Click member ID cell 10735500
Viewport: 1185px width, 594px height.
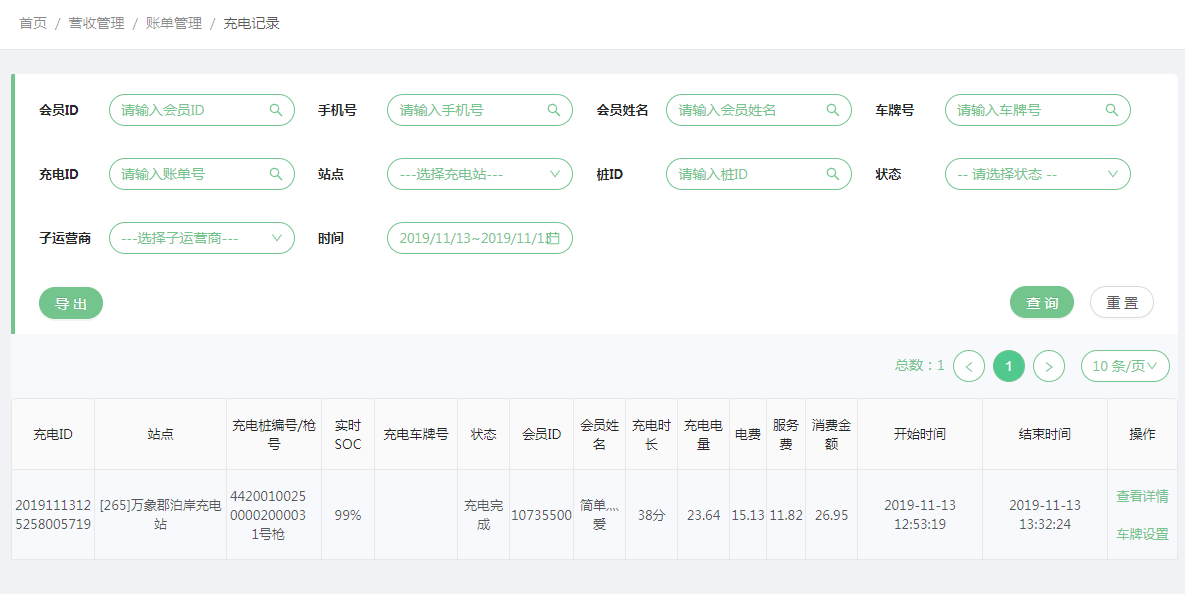[x=542, y=515]
